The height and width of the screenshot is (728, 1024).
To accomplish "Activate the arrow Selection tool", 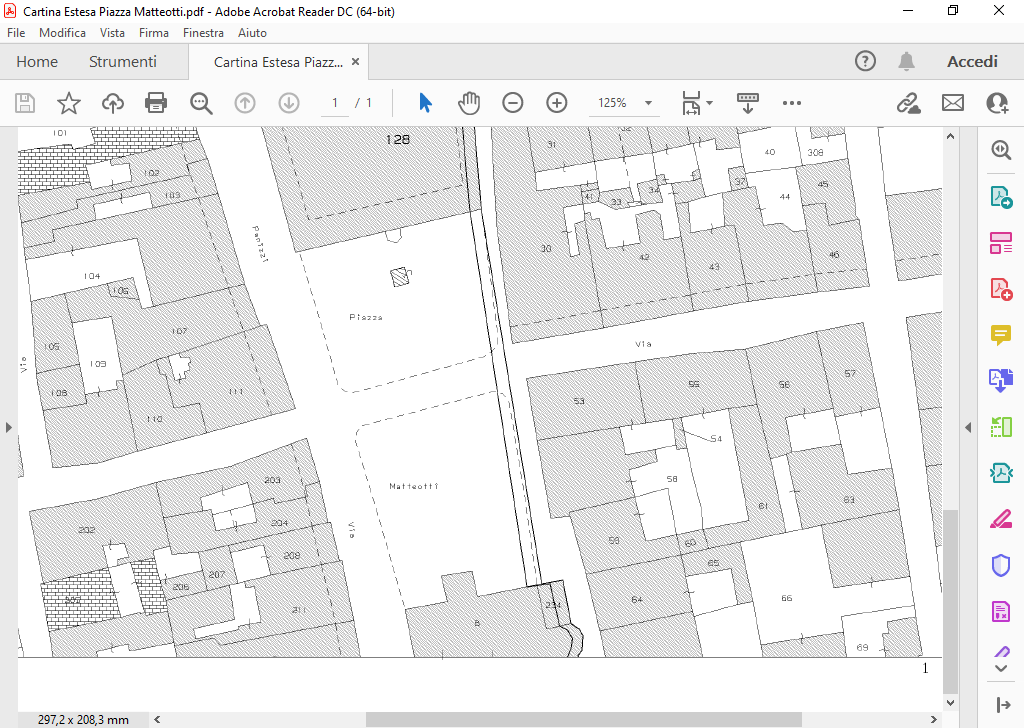I will [425, 103].
